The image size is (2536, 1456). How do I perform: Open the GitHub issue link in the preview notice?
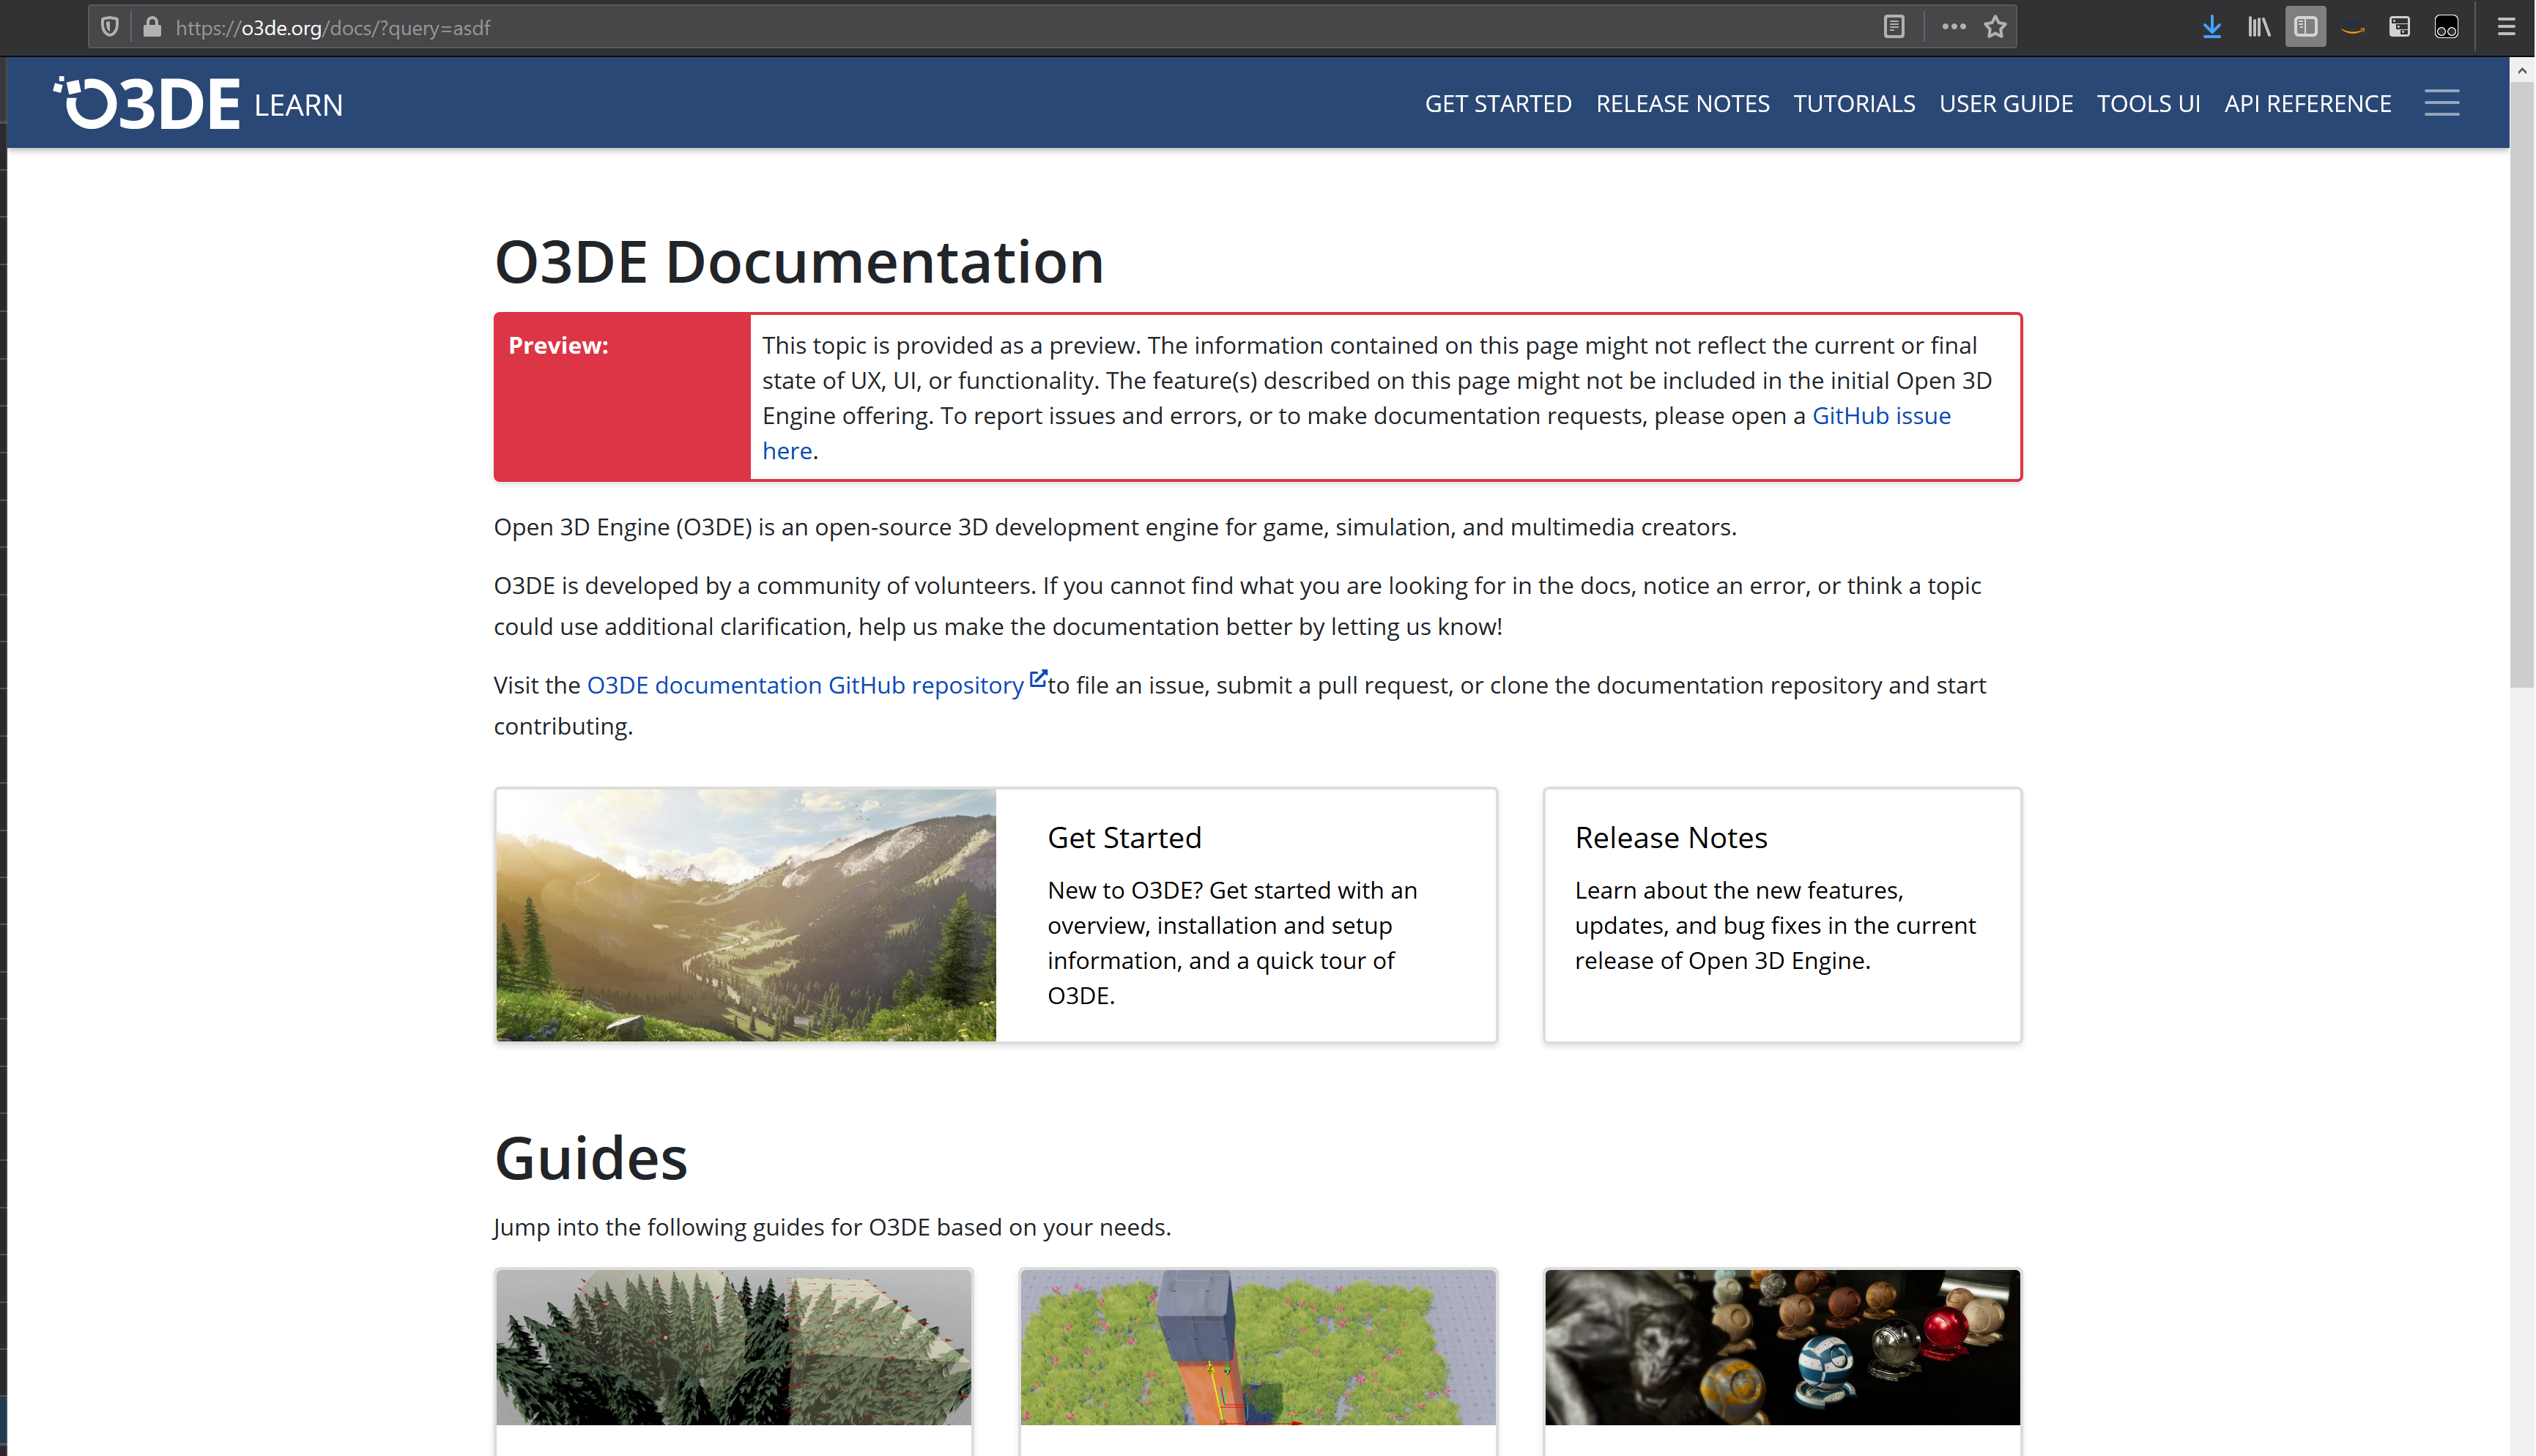click(1881, 415)
